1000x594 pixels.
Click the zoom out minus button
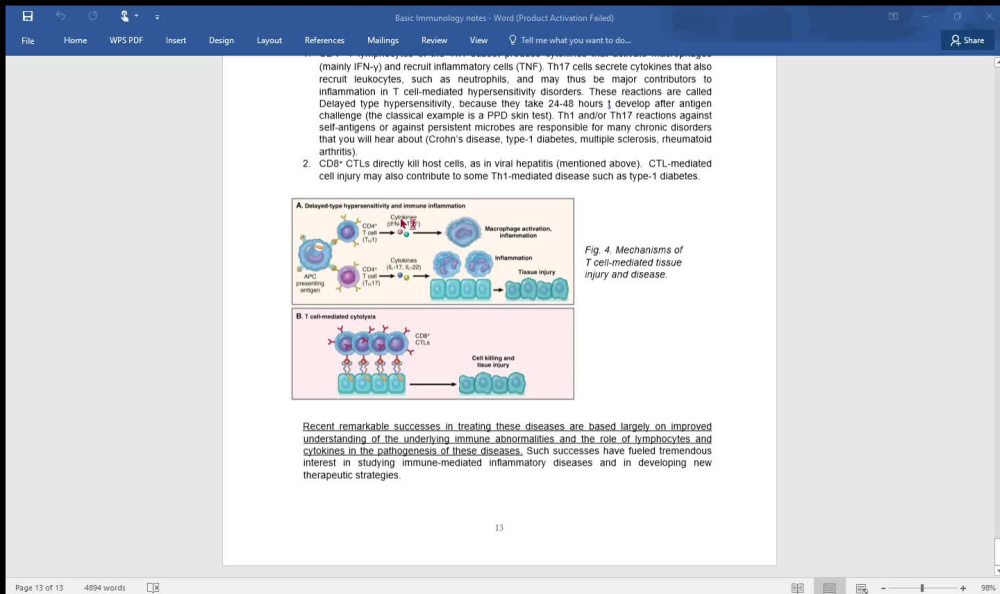pos(883,588)
